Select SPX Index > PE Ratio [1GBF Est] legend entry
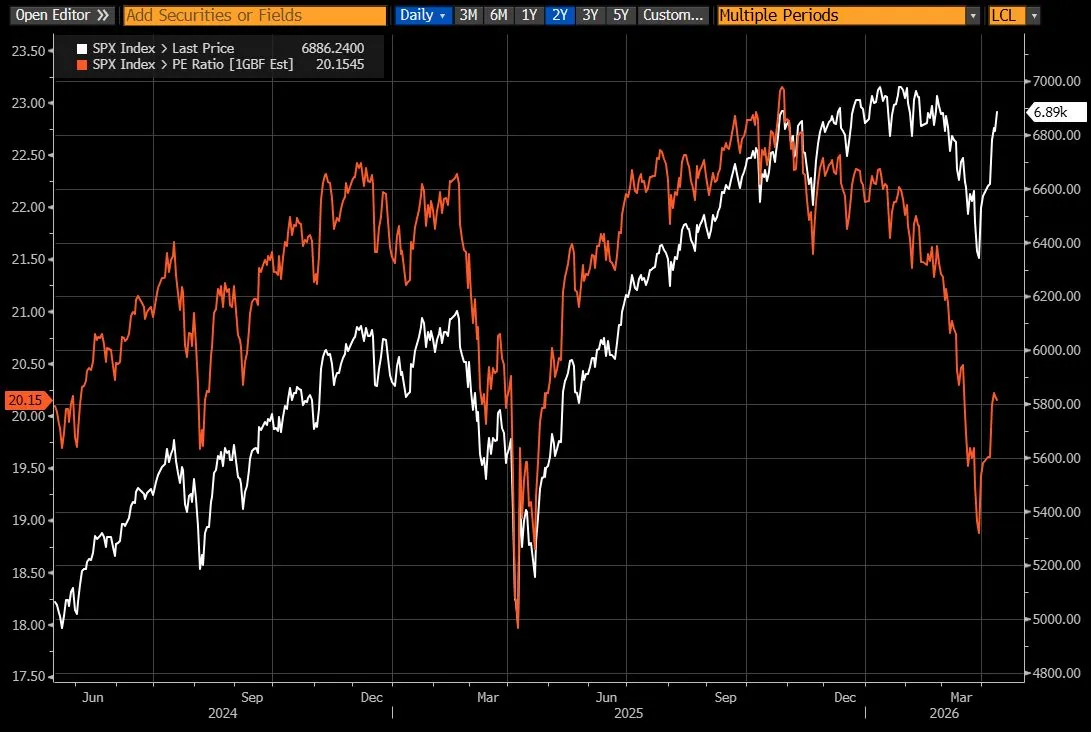This screenshot has width=1091, height=732. 193,64
